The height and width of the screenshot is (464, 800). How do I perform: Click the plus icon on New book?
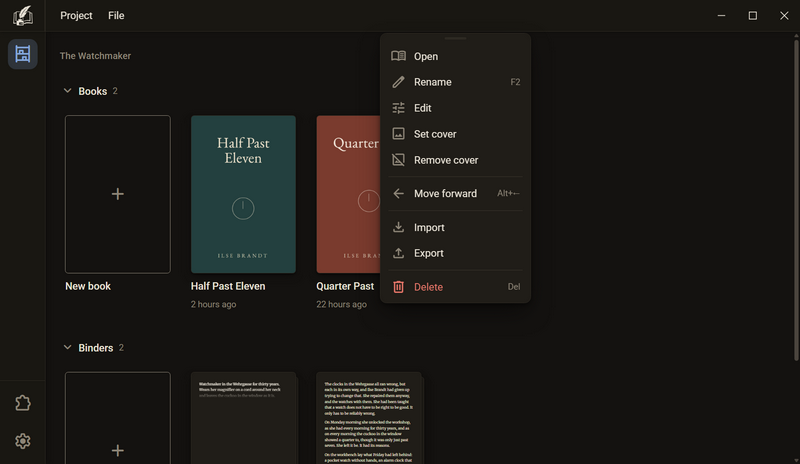[x=118, y=194]
